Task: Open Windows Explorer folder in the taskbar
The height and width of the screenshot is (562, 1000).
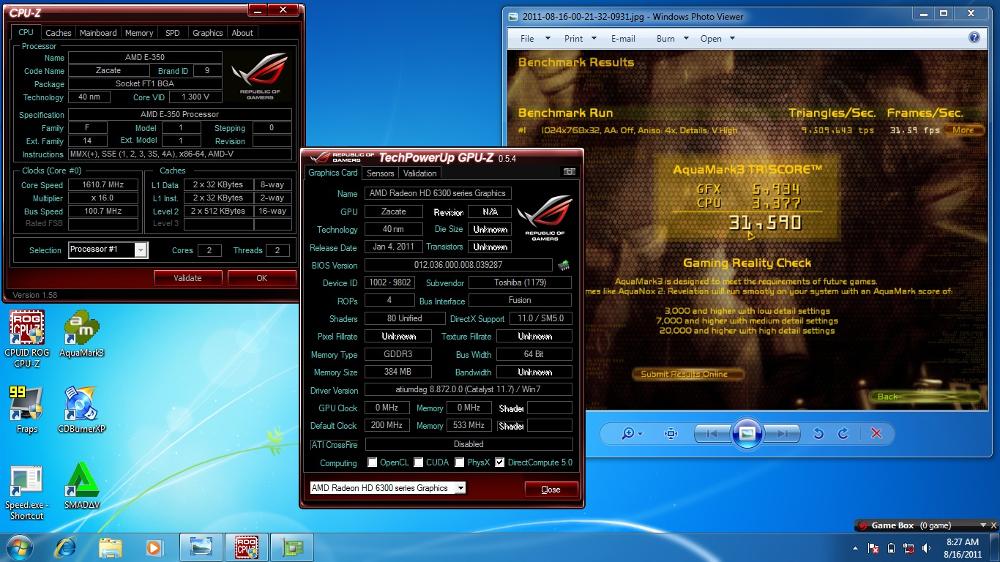Action: tap(110, 547)
